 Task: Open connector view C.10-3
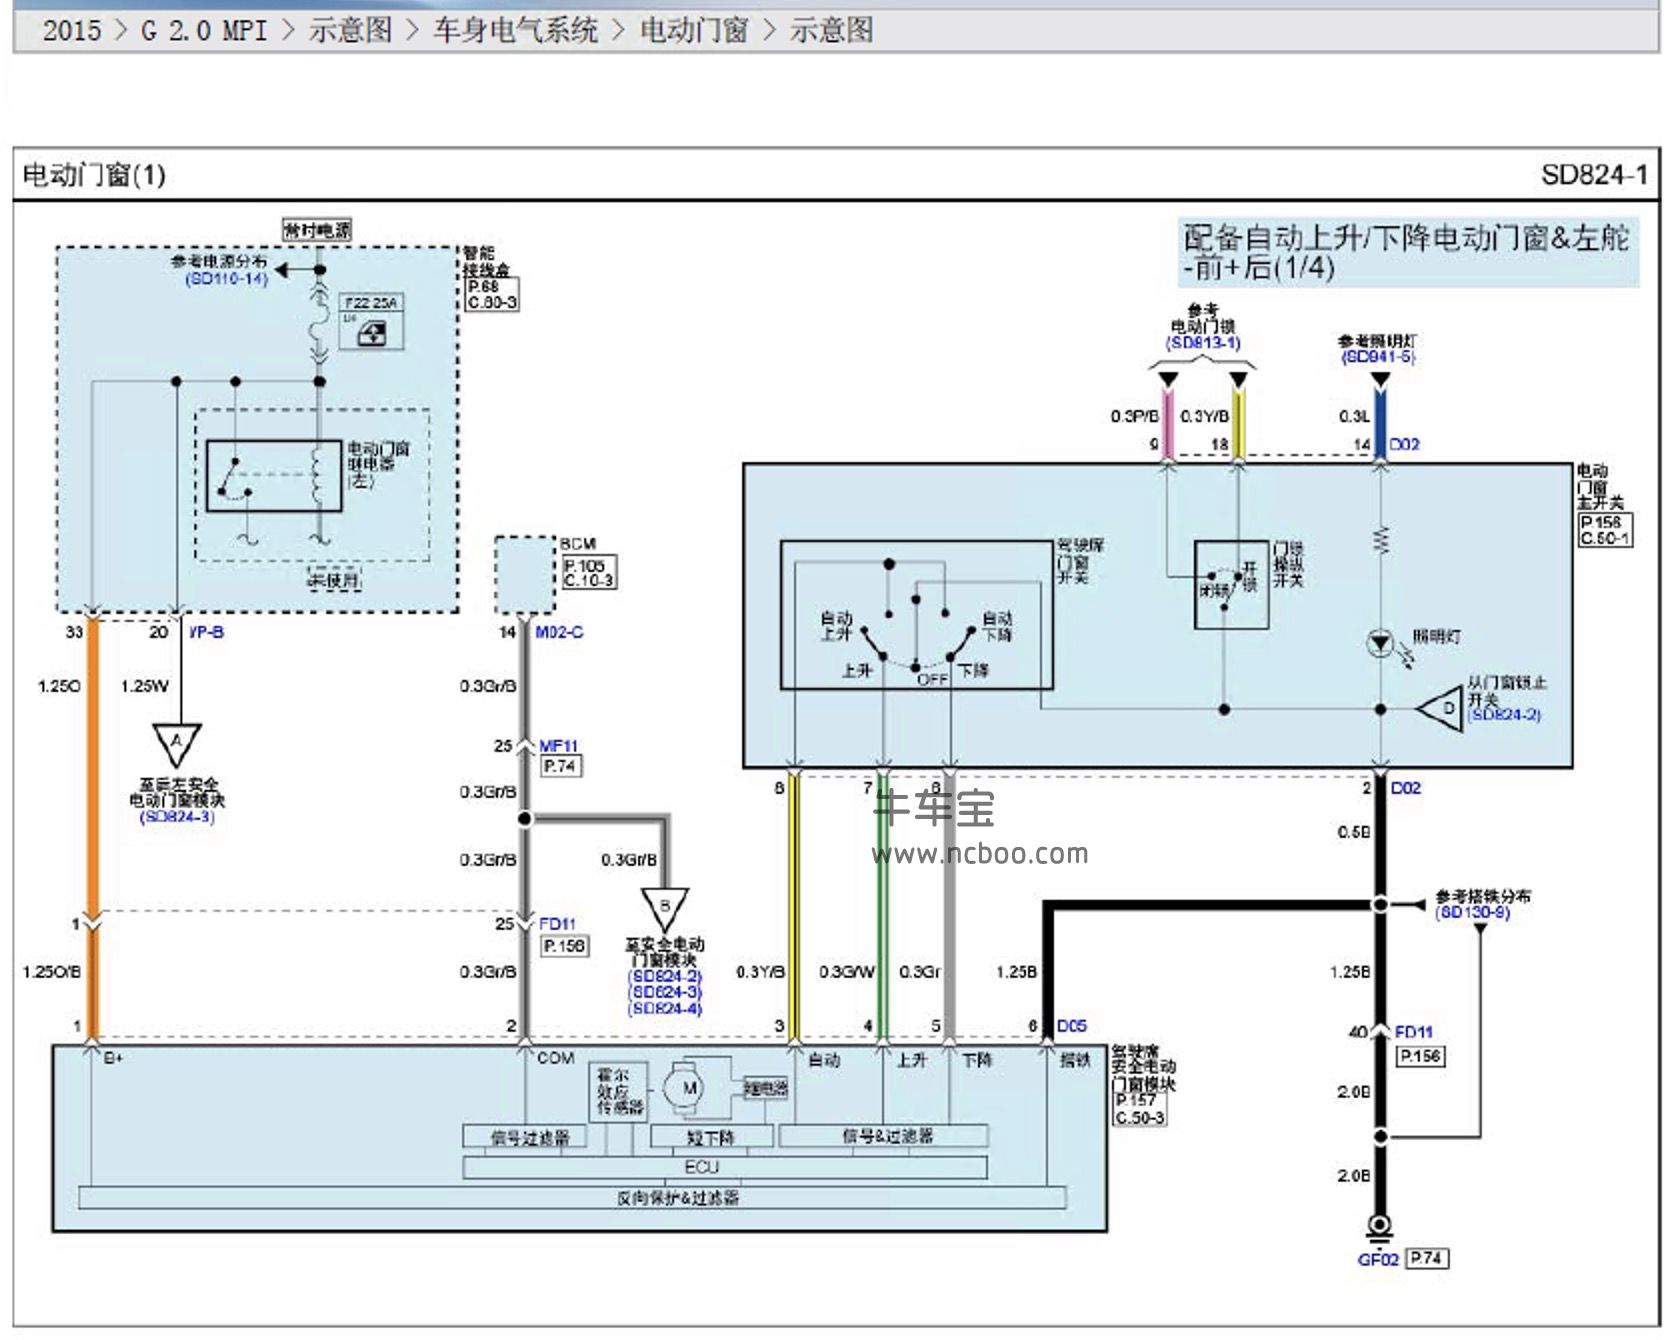pyautogui.click(x=588, y=580)
